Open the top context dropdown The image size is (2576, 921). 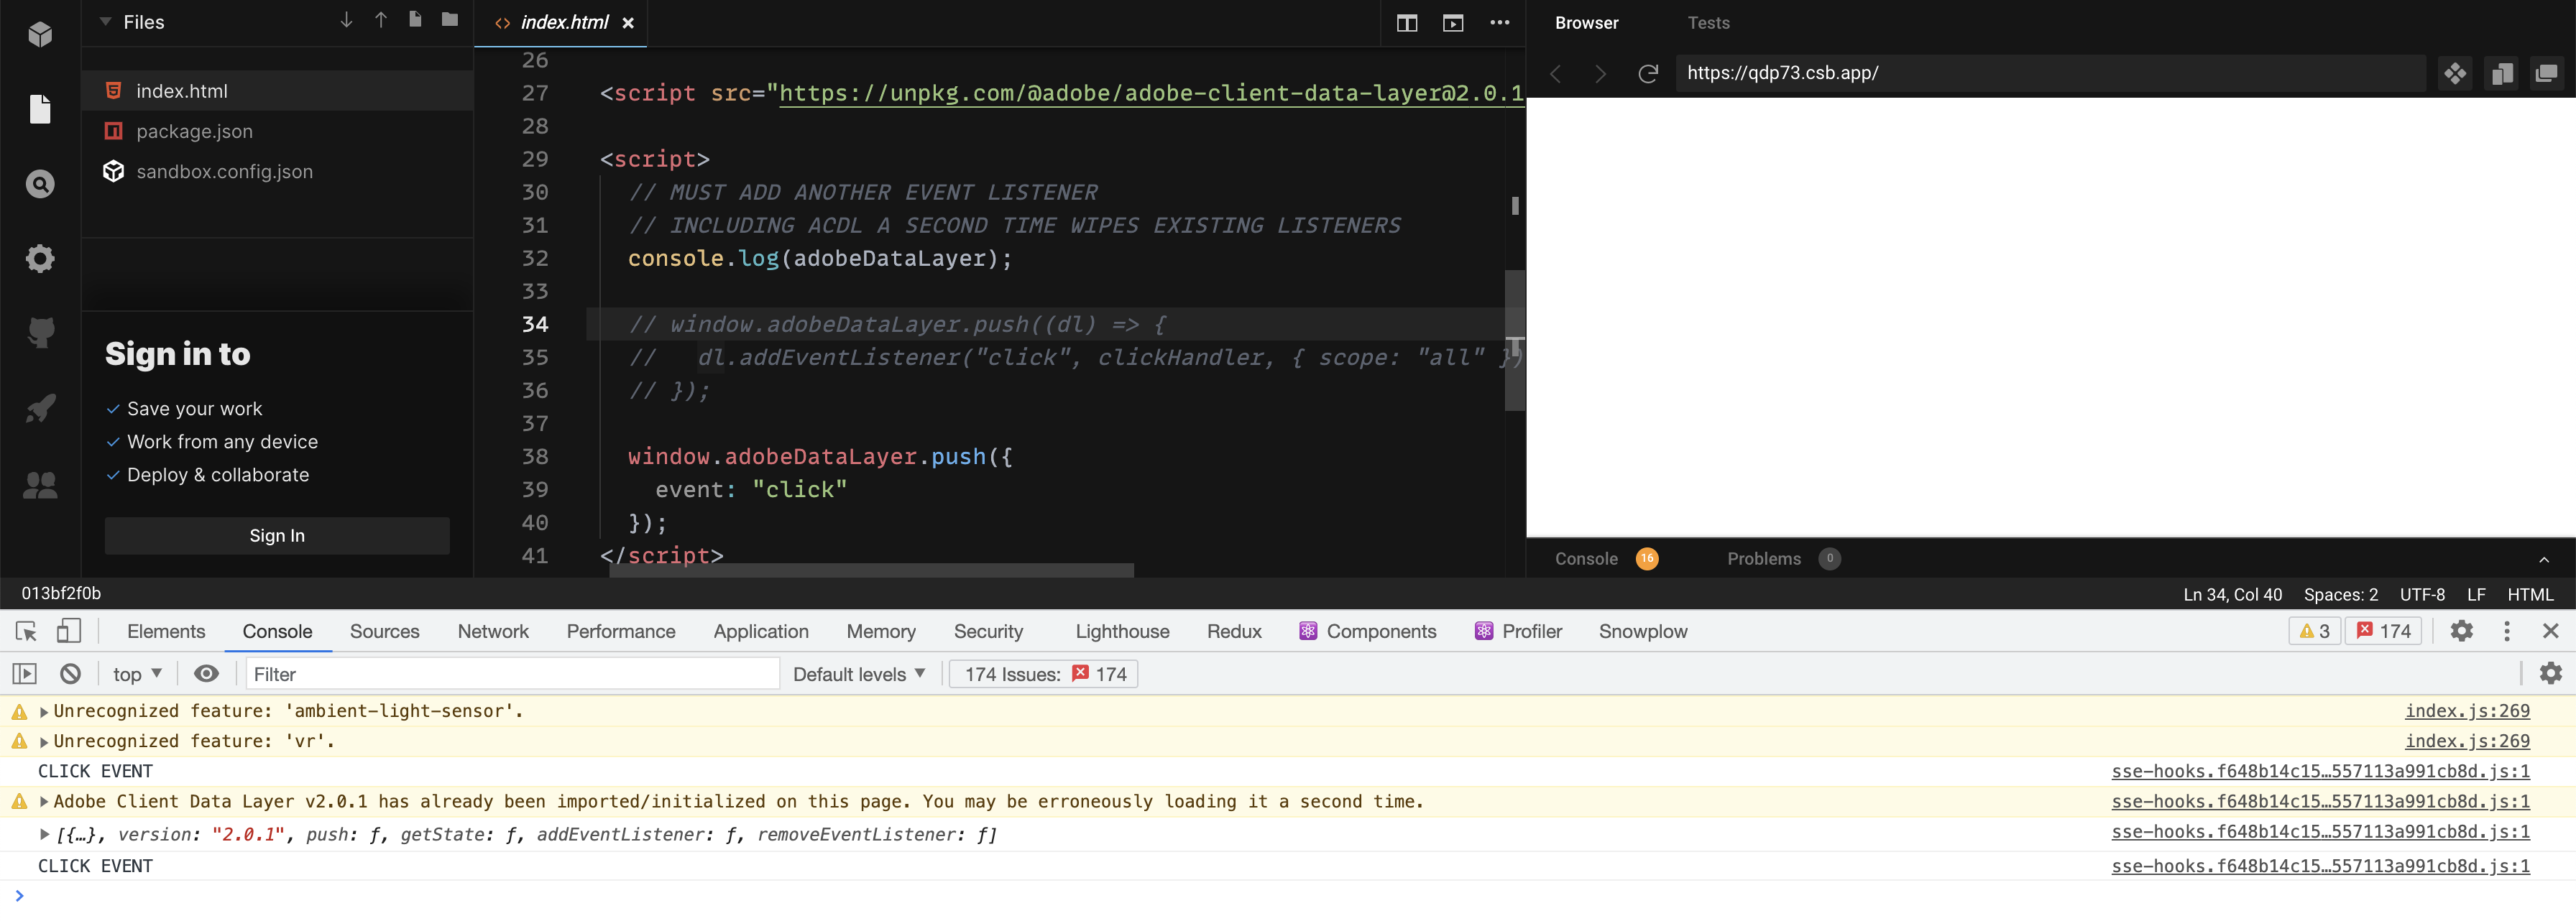(x=137, y=674)
